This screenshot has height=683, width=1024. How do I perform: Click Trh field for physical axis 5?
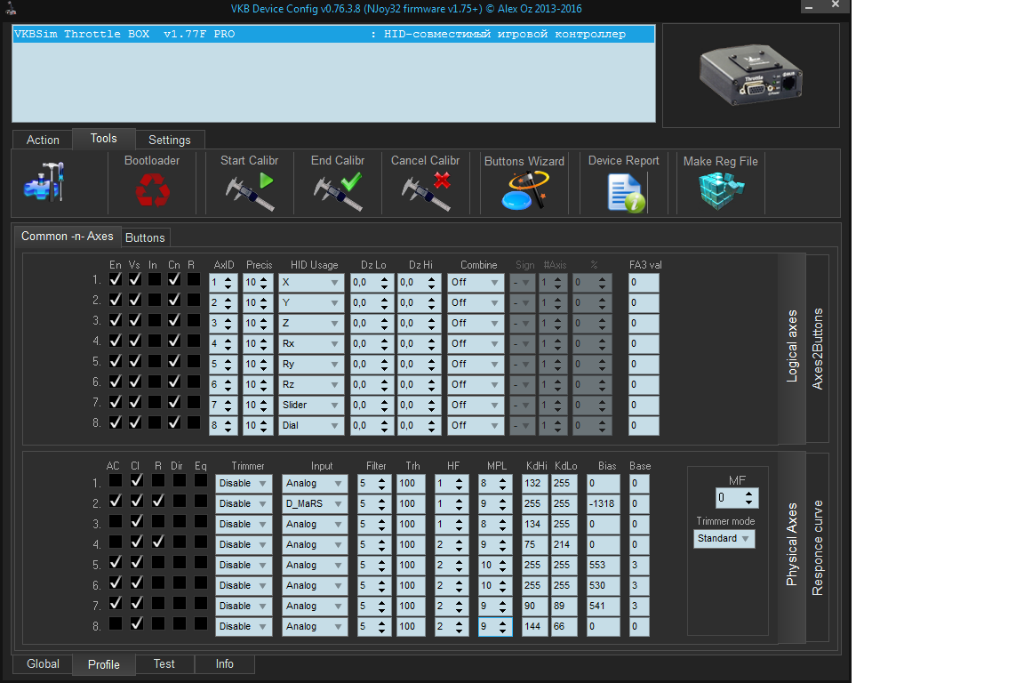pos(410,565)
